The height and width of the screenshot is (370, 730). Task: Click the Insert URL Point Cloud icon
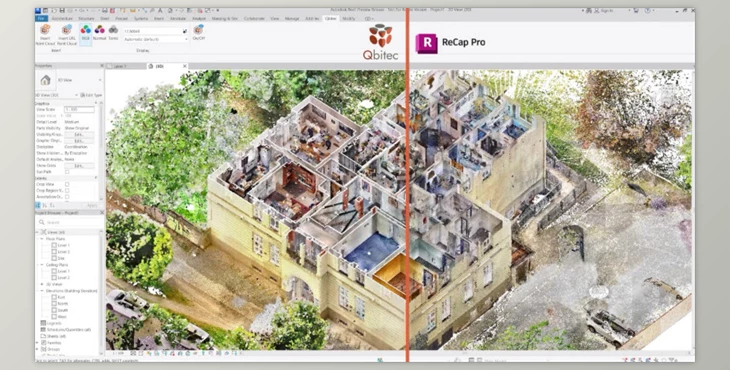67,30
